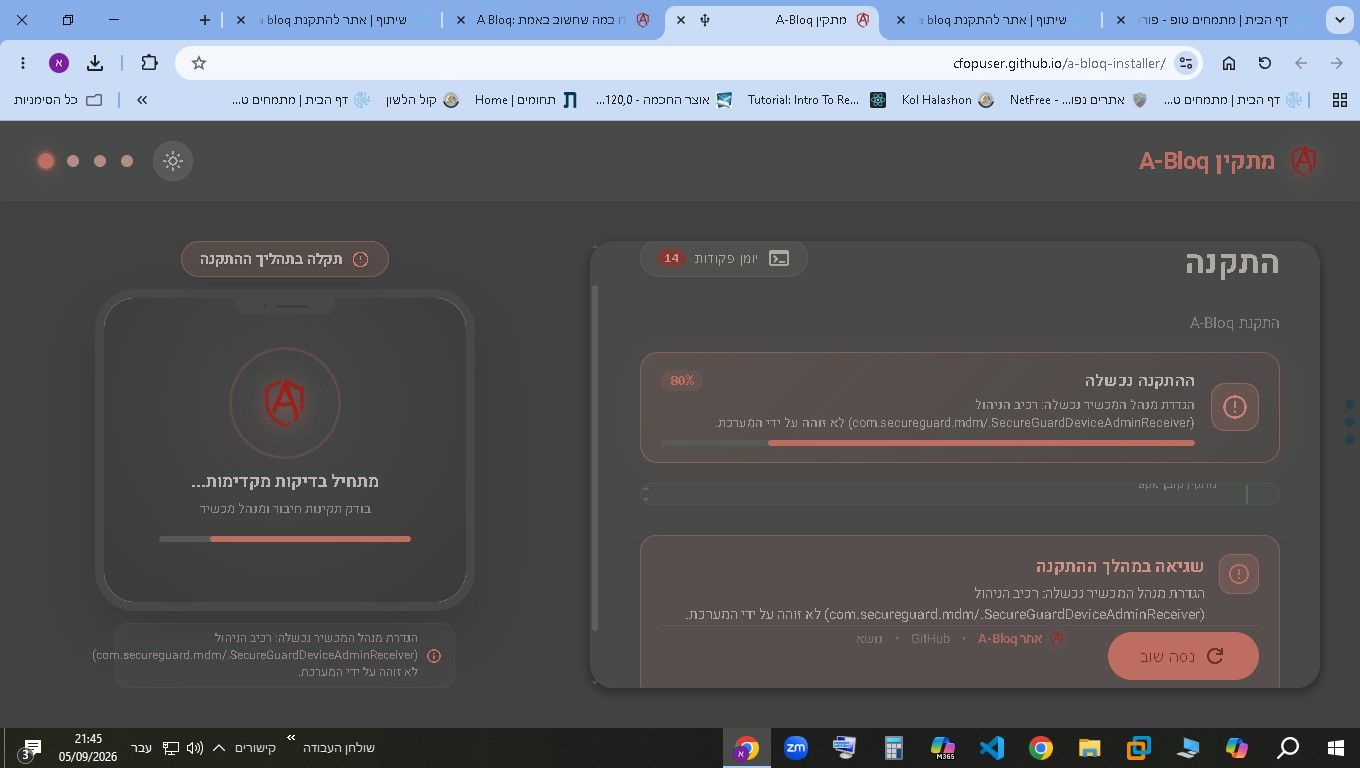Open the Tutorial: Intro To Re... bookmark
This screenshot has height=768, width=1360.
(x=816, y=99)
